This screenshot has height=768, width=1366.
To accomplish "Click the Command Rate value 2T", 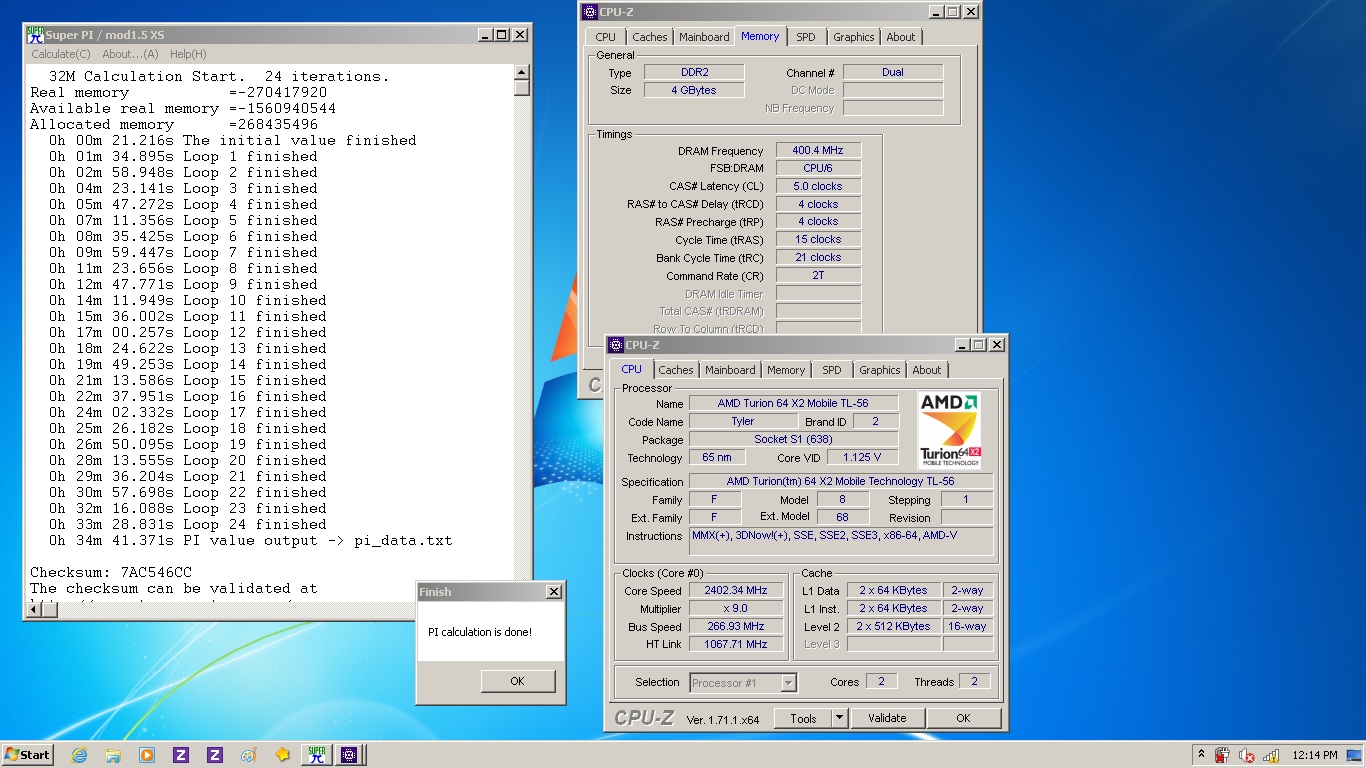I will pyautogui.click(x=819, y=275).
